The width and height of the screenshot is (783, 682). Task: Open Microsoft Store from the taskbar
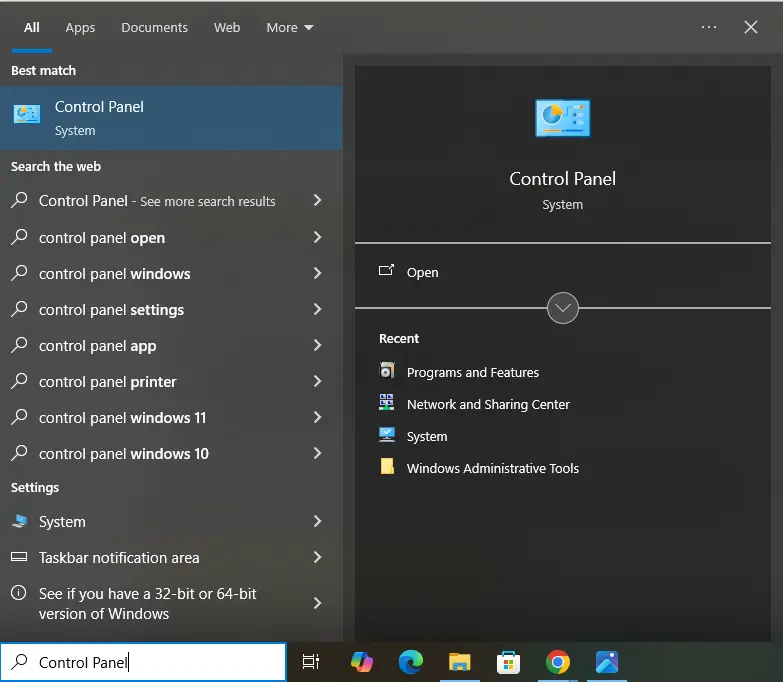tap(508, 662)
